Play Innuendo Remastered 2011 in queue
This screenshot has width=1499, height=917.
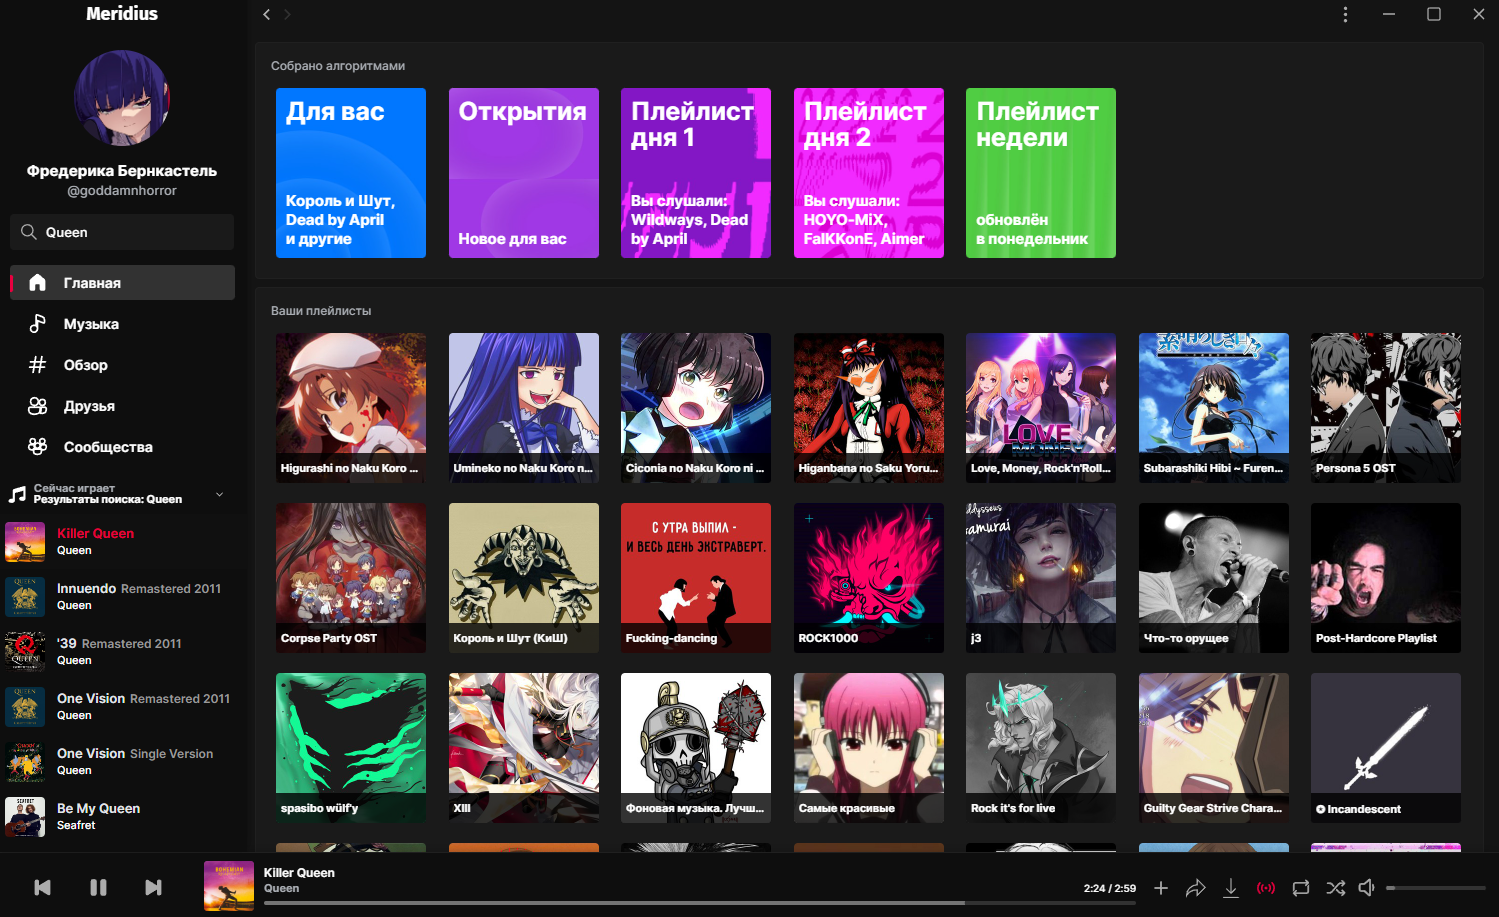[122, 596]
